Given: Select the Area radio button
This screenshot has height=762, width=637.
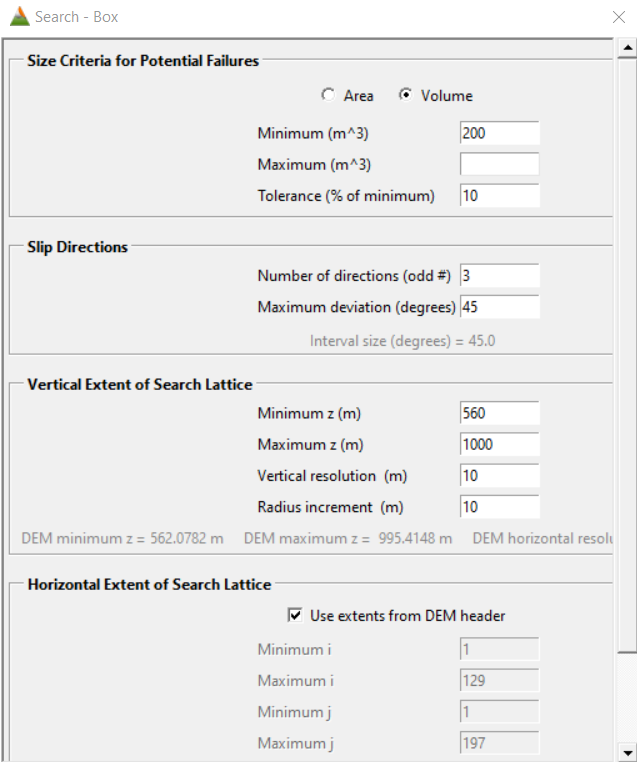Looking at the screenshot, I should click(x=328, y=95).
